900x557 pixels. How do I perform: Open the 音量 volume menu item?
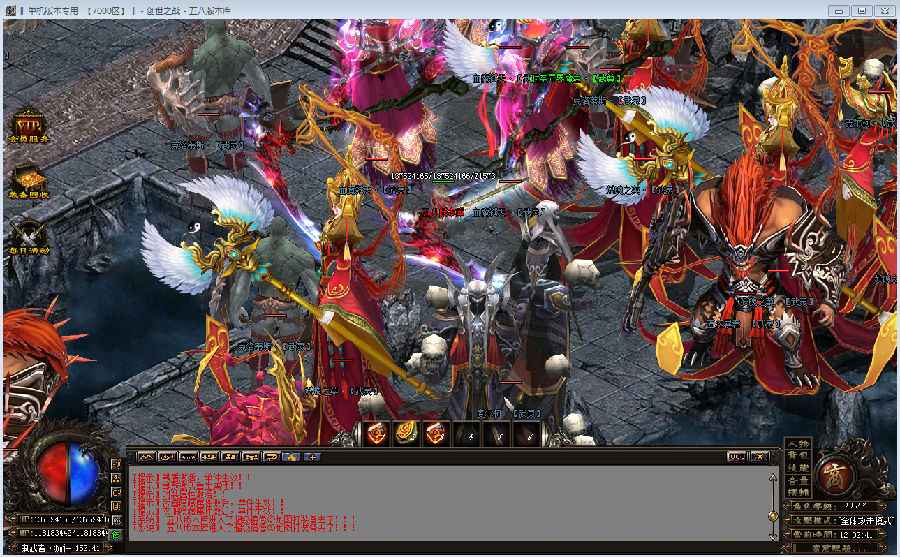(x=798, y=481)
